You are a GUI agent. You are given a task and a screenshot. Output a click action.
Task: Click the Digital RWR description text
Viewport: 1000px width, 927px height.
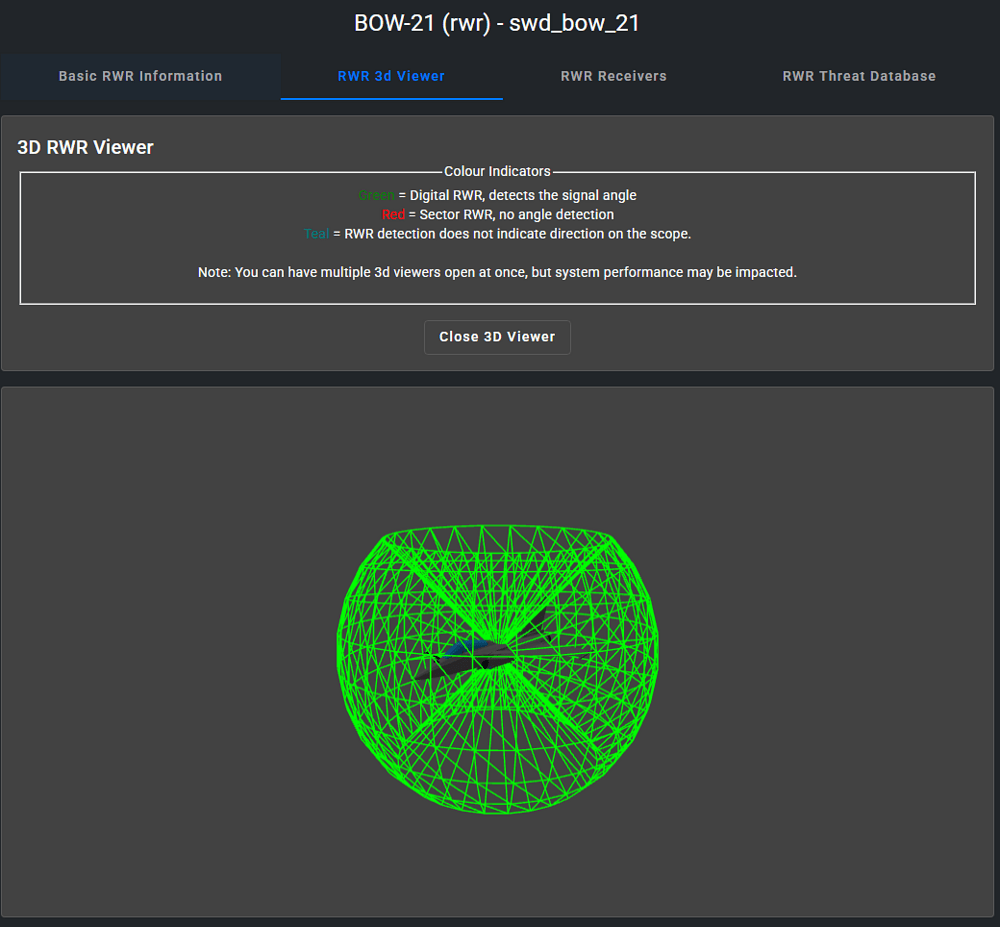point(523,196)
